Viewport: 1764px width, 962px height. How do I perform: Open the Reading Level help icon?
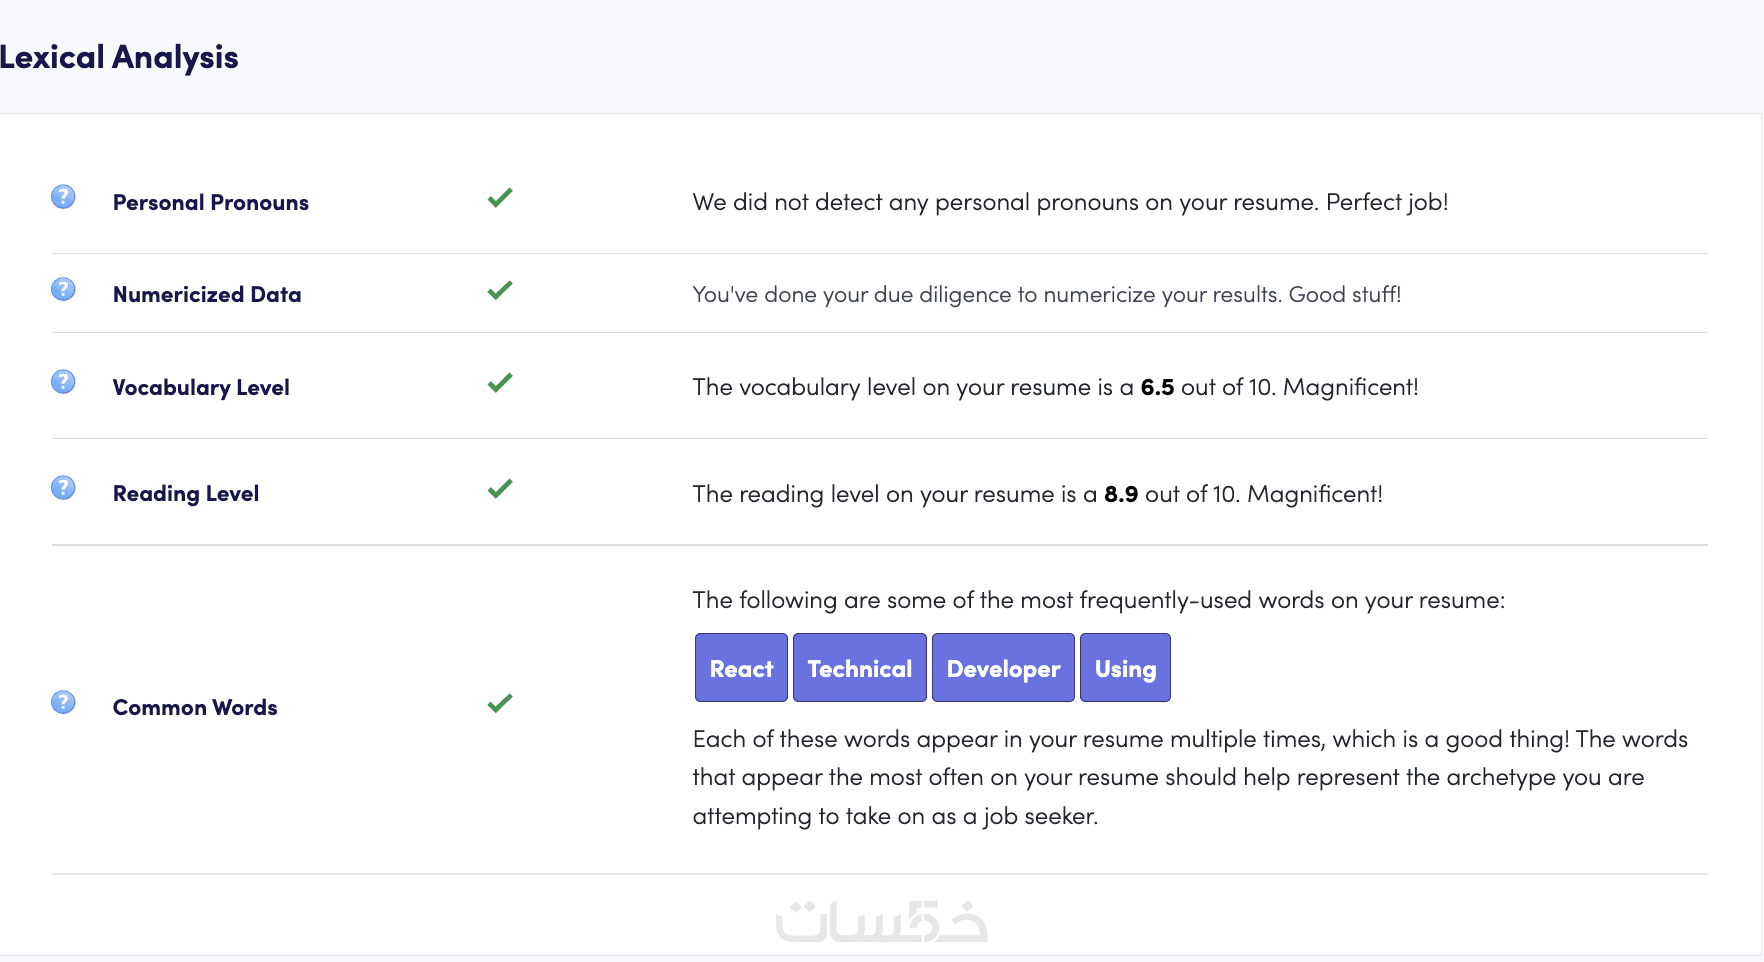click(x=63, y=488)
